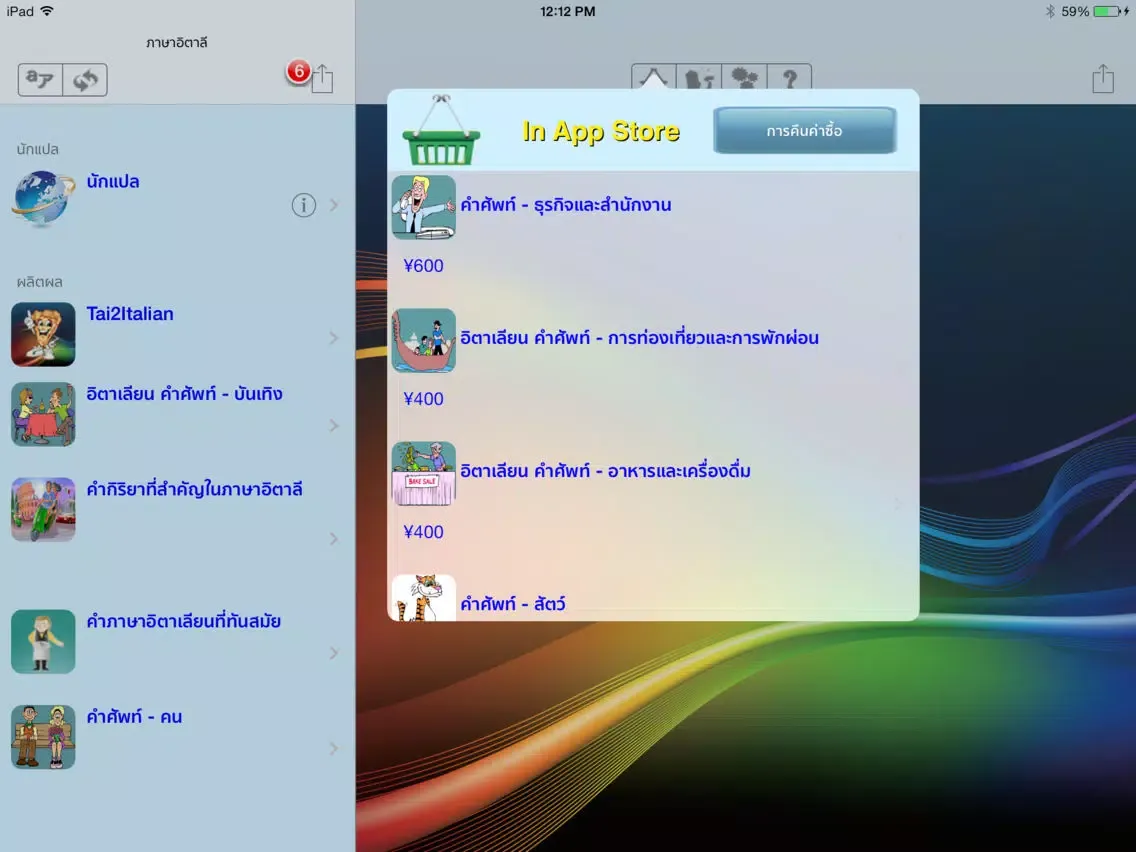Tap the Wi-Fi status icon
Image resolution: width=1136 pixels, height=852 pixels.
pos(47,11)
